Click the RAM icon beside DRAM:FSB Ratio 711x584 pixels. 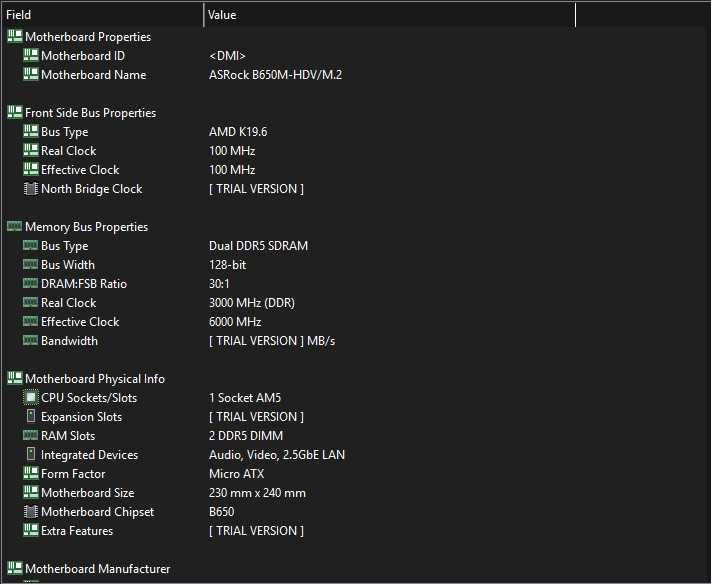pyautogui.click(x=30, y=283)
